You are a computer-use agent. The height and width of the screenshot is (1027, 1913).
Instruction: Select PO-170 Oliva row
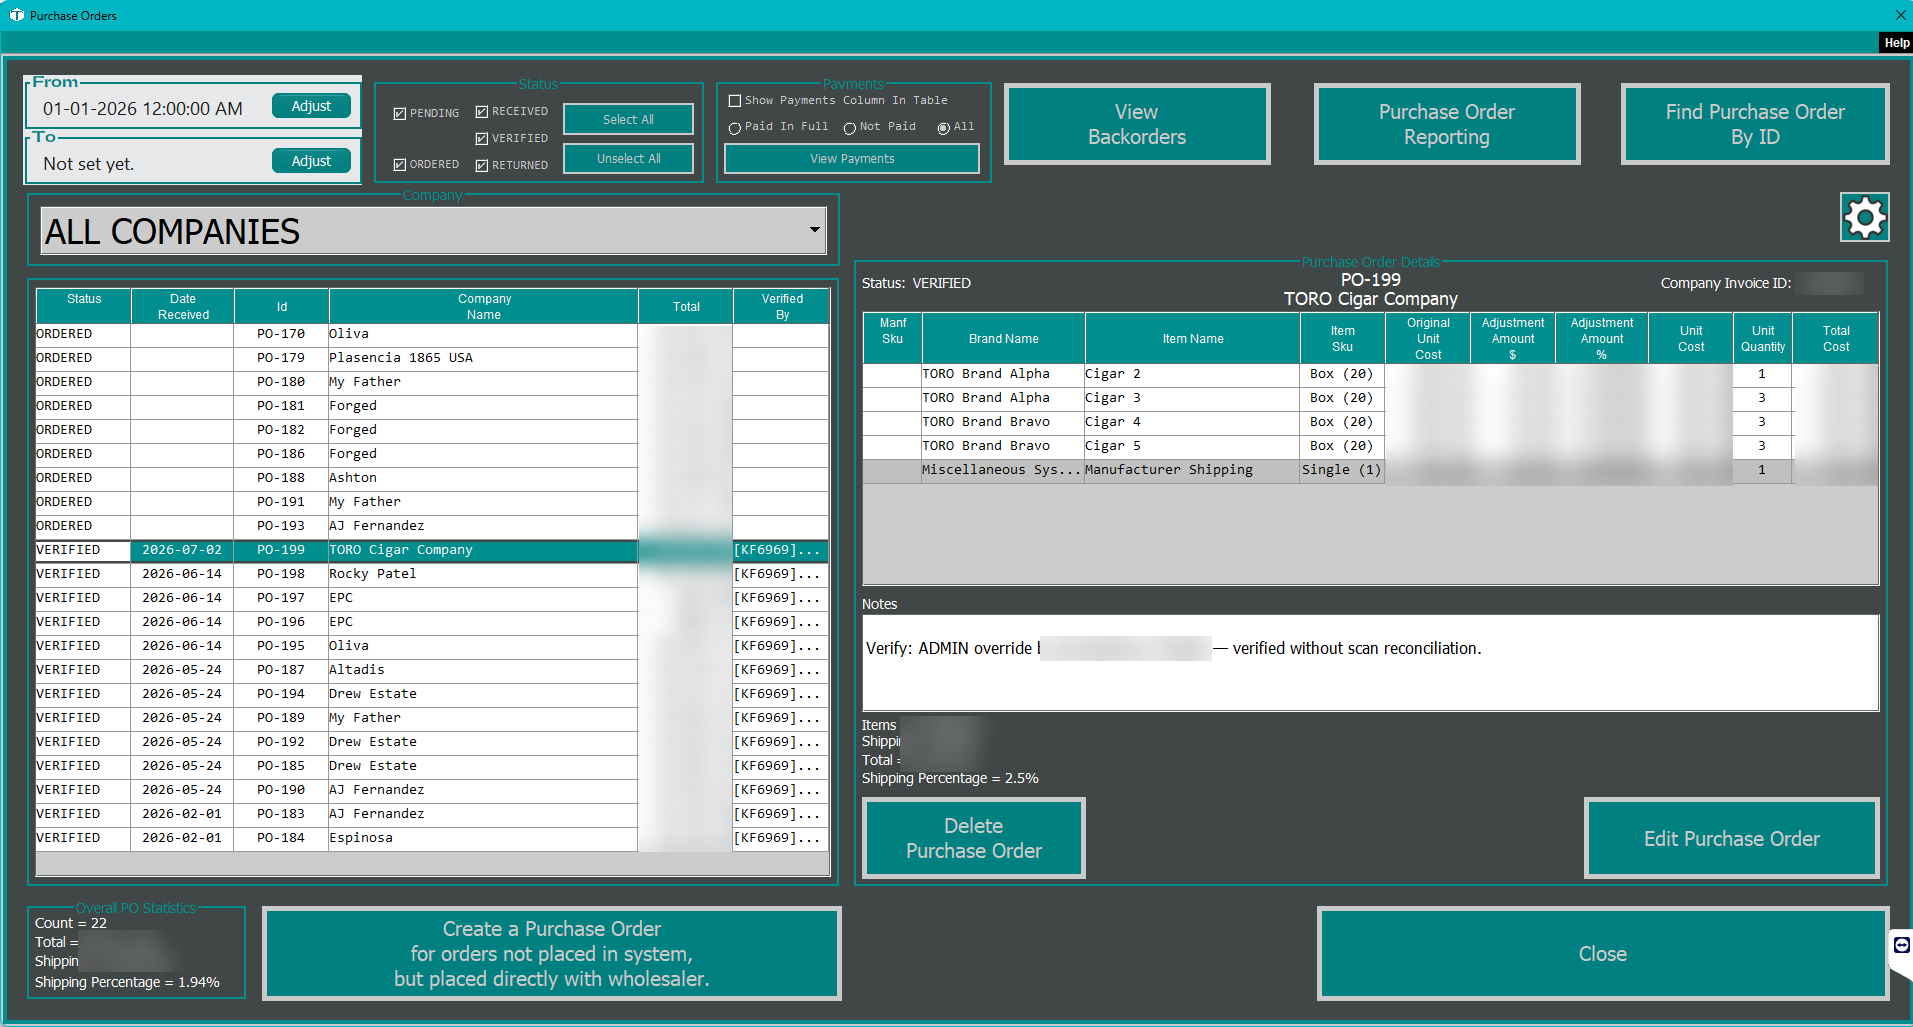pyautogui.click(x=432, y=334)
